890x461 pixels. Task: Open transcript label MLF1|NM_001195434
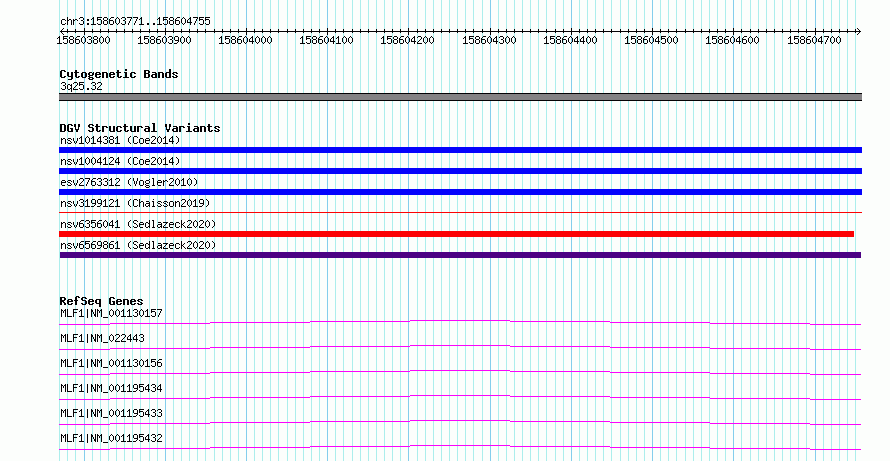(111, 388)
